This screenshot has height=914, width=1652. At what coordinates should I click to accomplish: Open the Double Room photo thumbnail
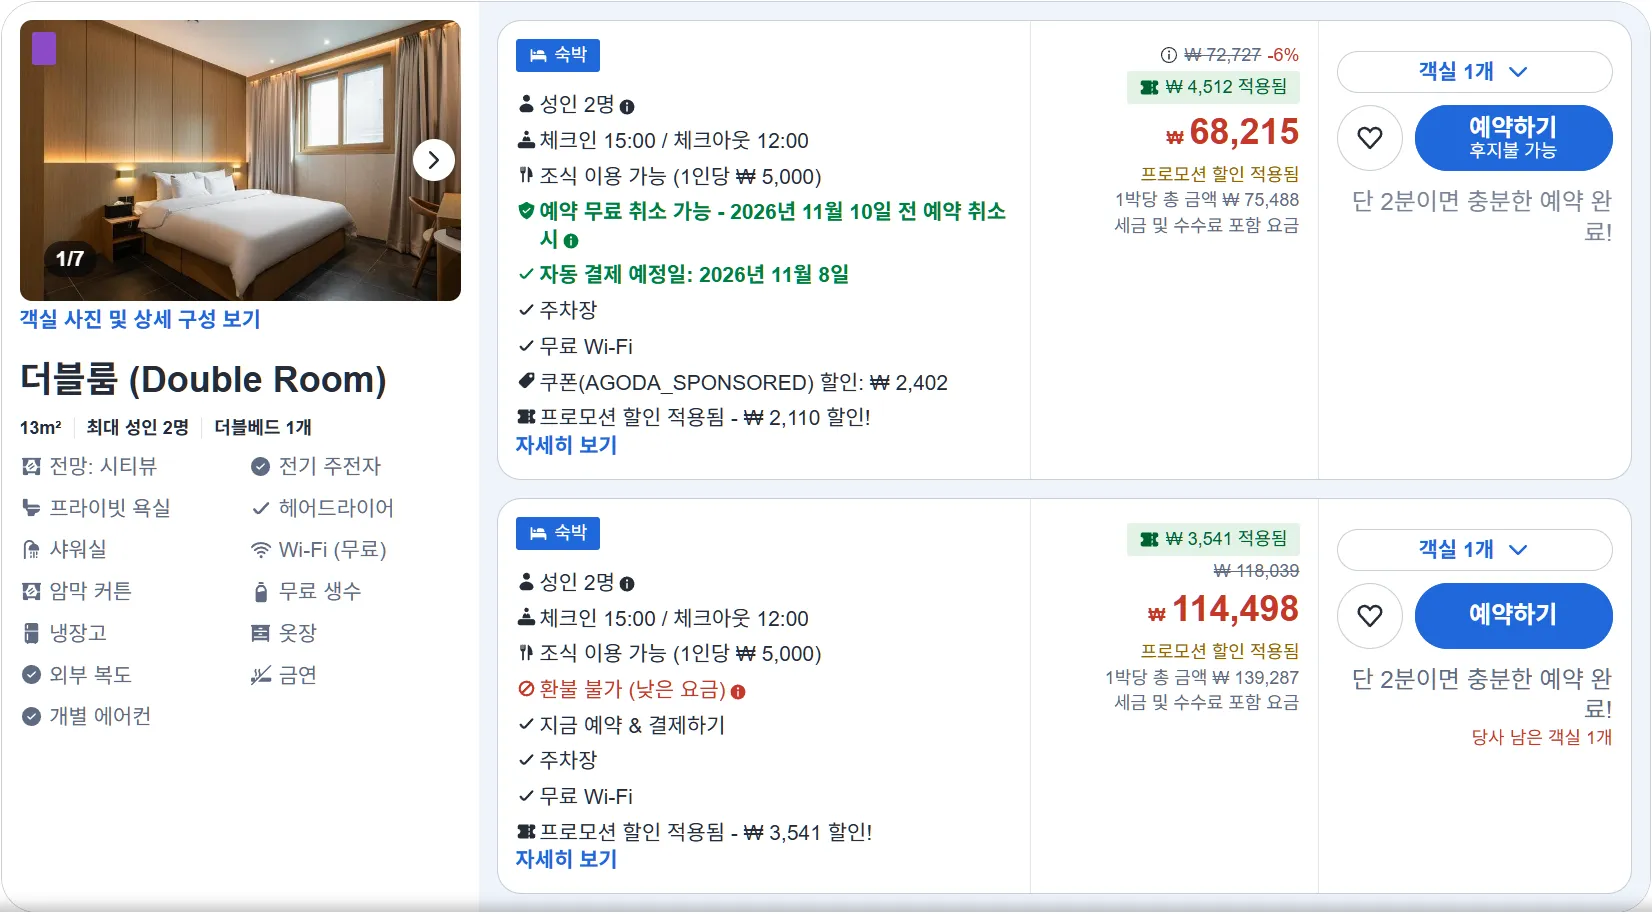(240, 160)
